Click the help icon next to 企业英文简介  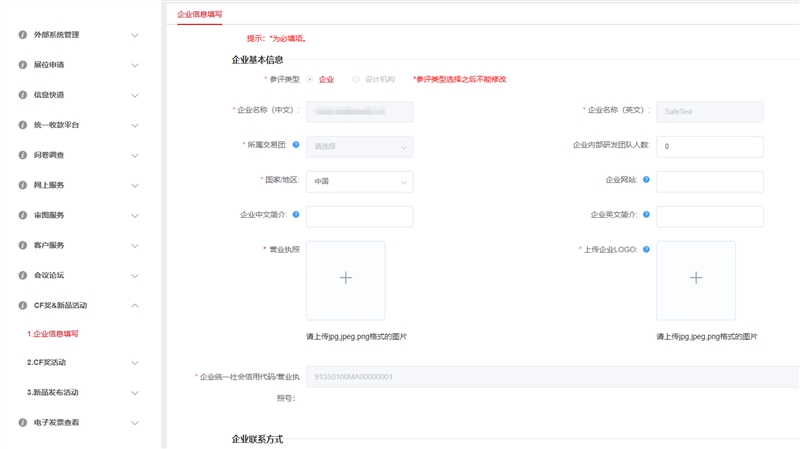646,215
